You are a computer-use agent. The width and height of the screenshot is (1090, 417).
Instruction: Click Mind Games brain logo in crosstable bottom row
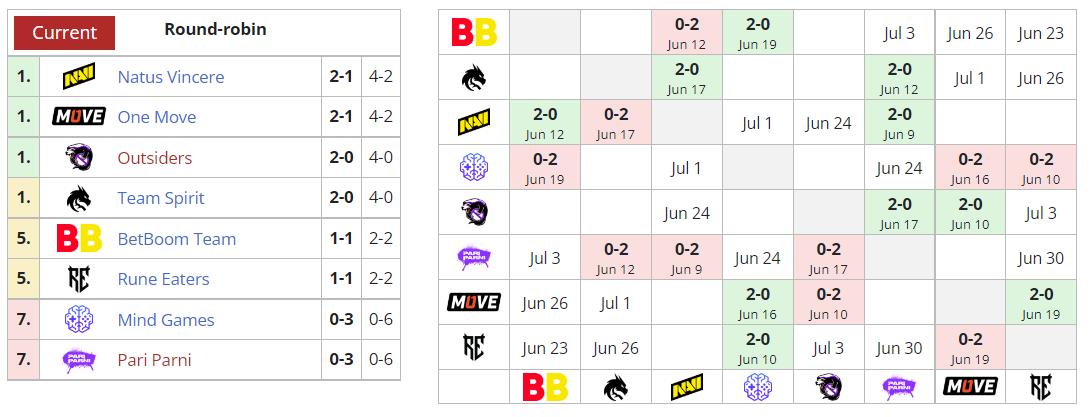[x=758, y=386]
